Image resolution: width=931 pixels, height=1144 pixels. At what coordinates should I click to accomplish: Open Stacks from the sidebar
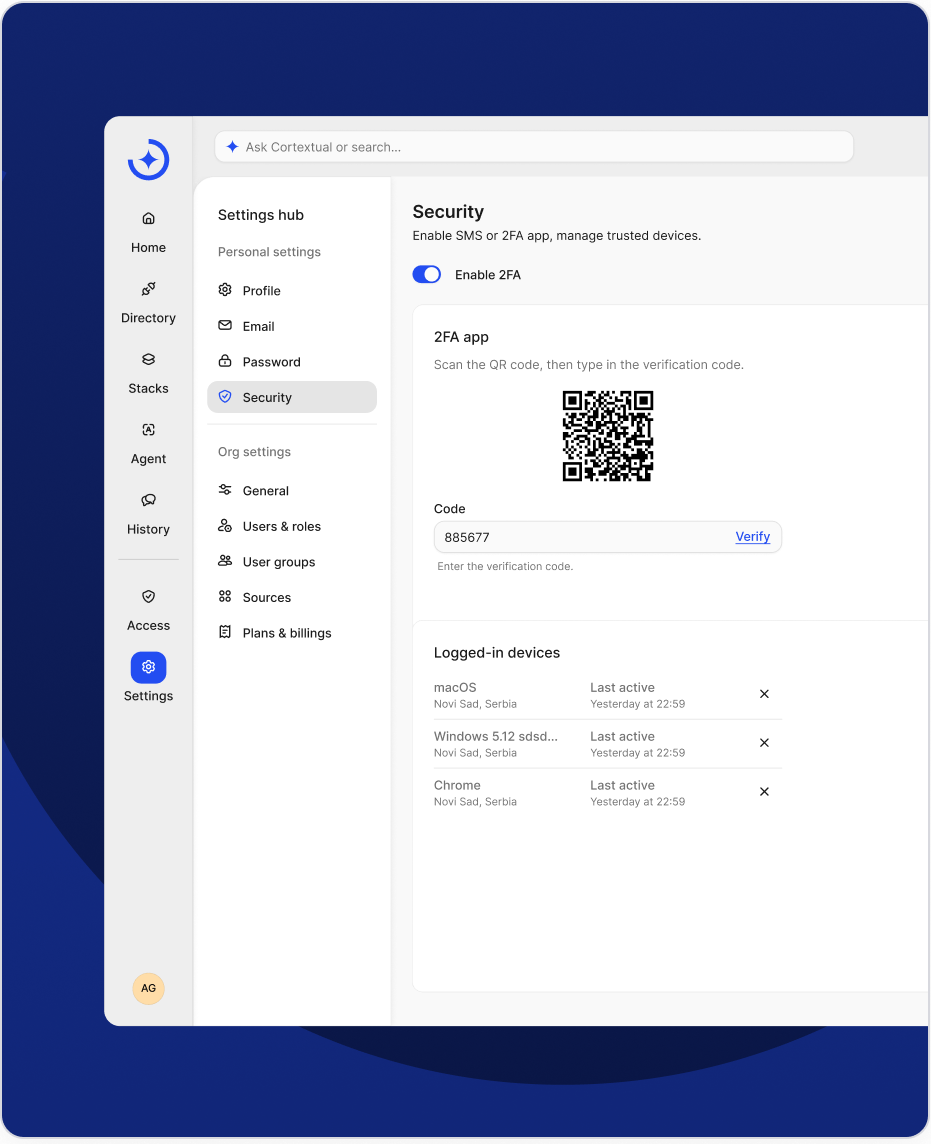pos(148,360)
